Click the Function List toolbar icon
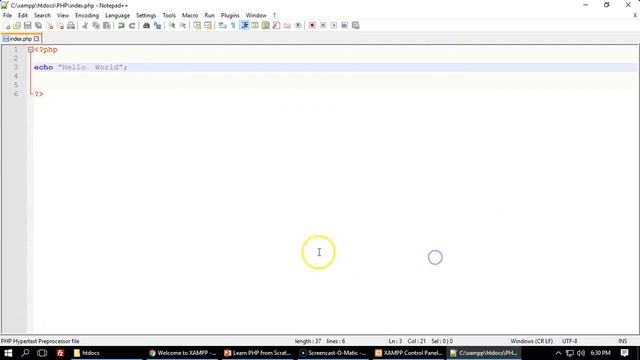640x360 pixels. (x=276, y=25)
